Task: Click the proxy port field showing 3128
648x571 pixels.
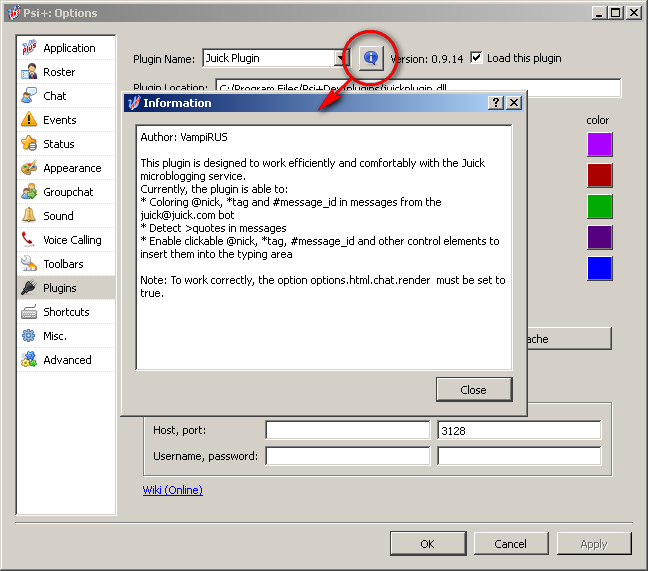Action: (518, 430)
